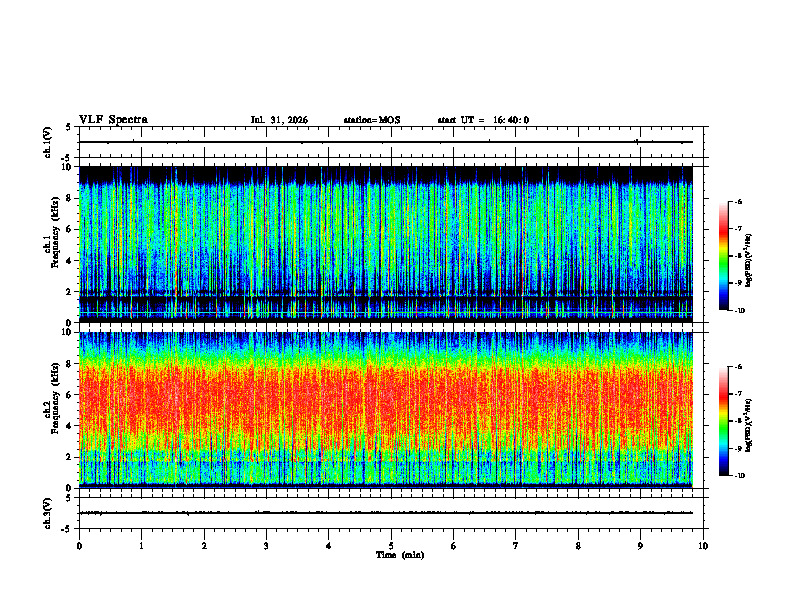The image size is (792, 612).
Task: Click the "VLF Spectra" title text
Action: coord(113,120)
